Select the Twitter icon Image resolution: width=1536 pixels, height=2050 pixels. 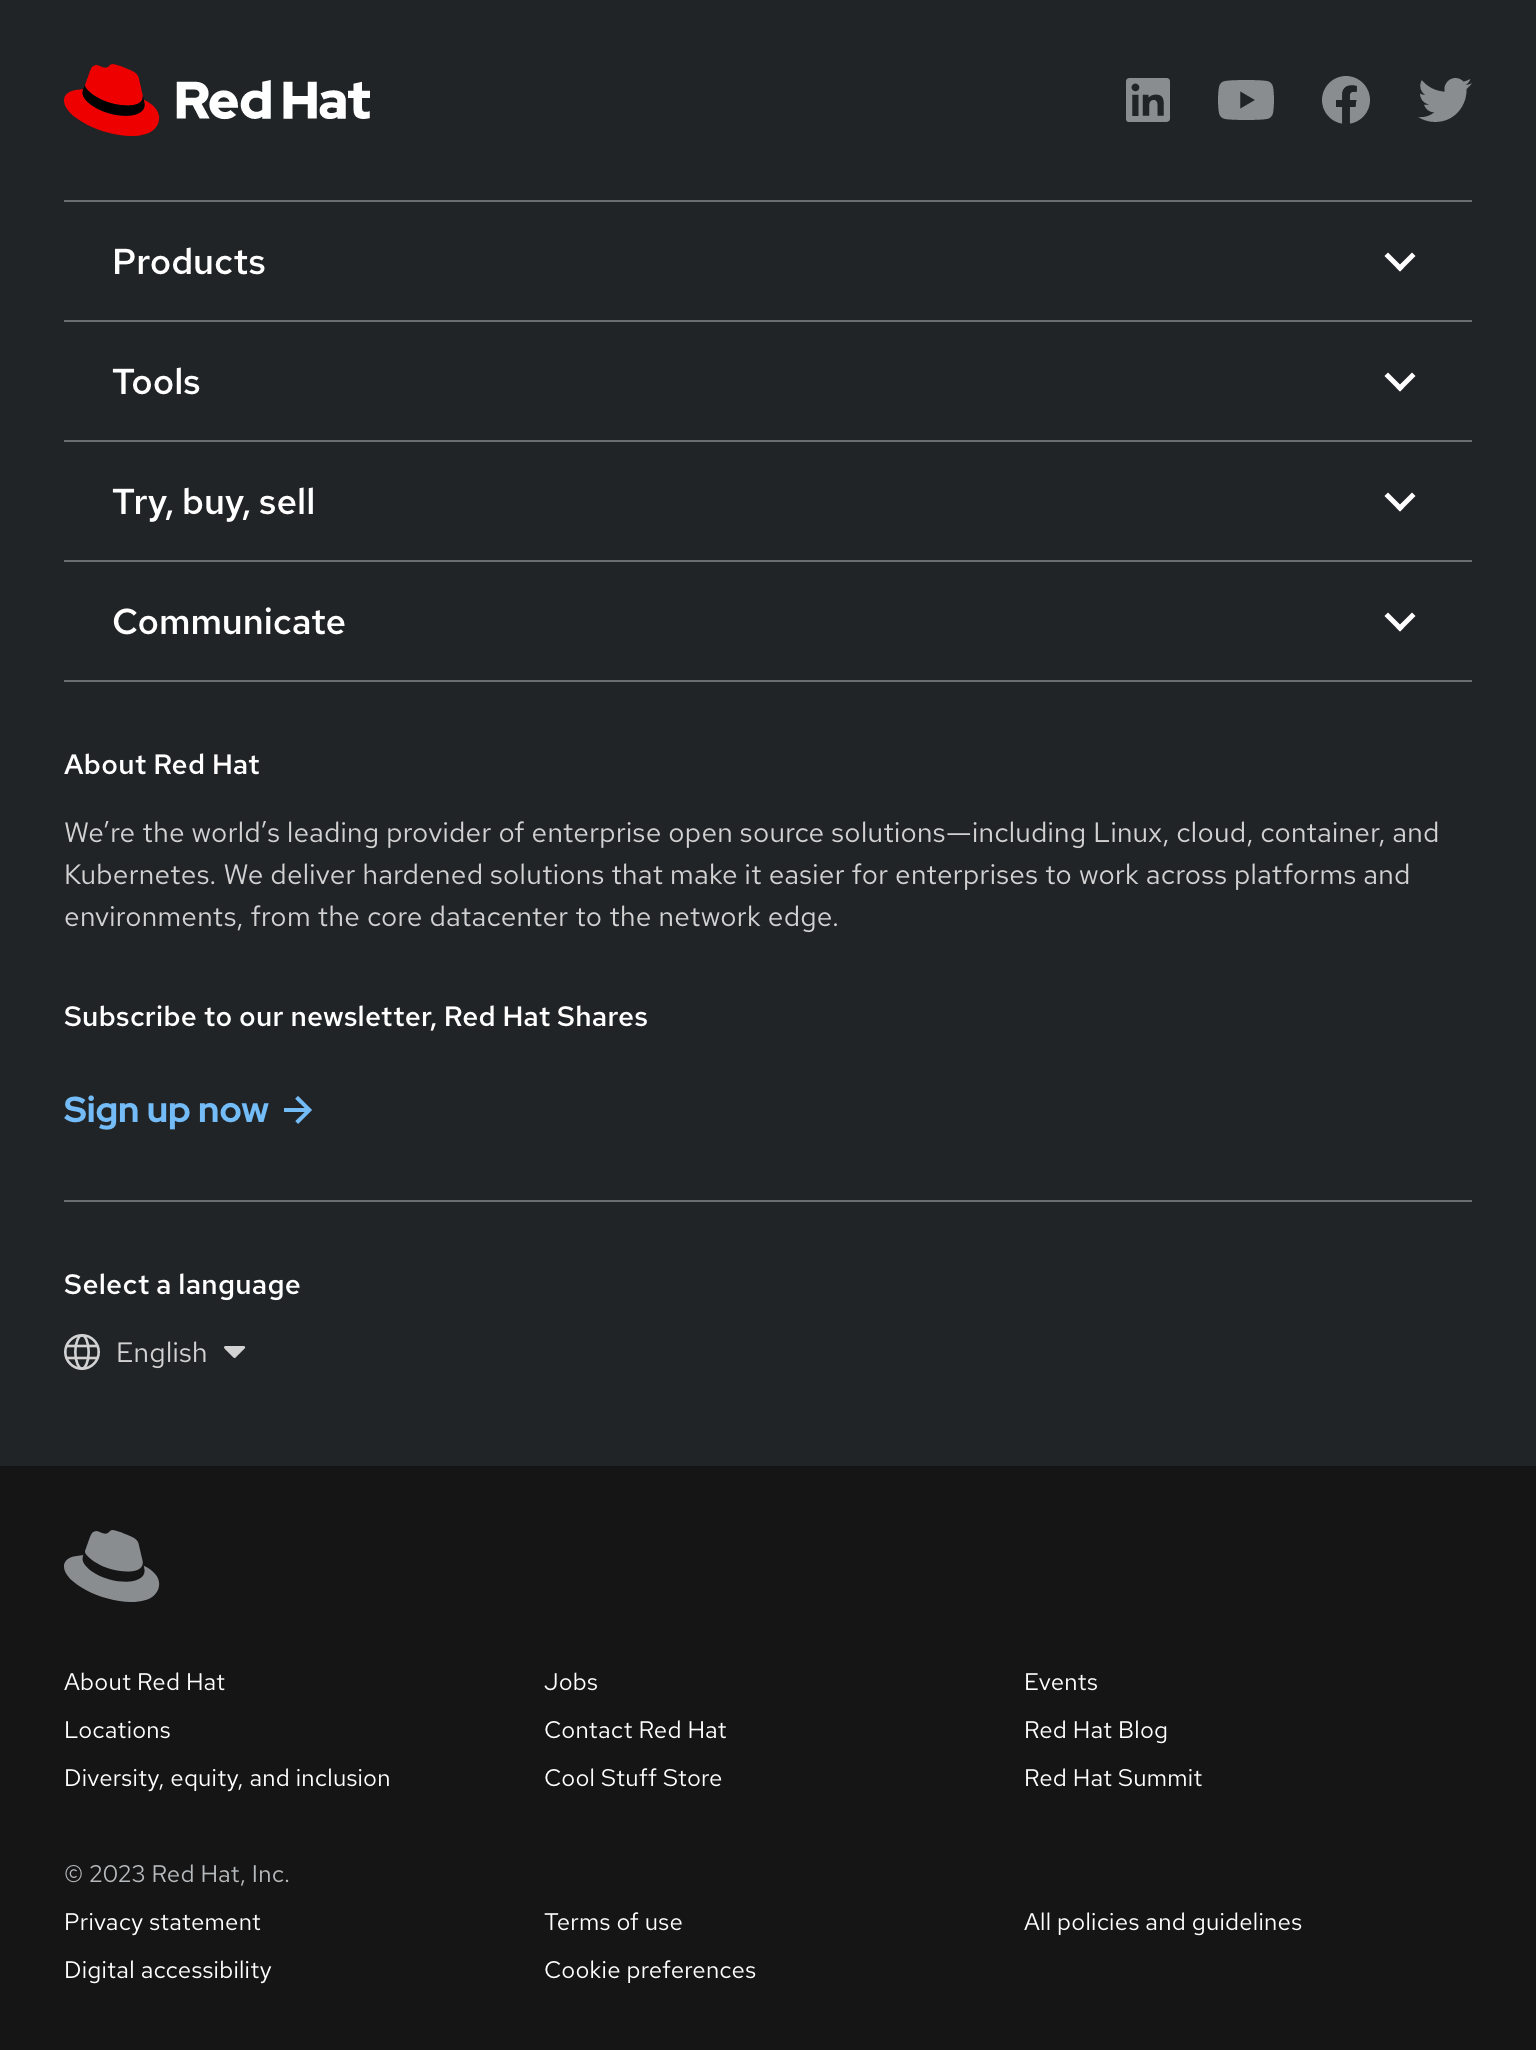click(1443, 100)
